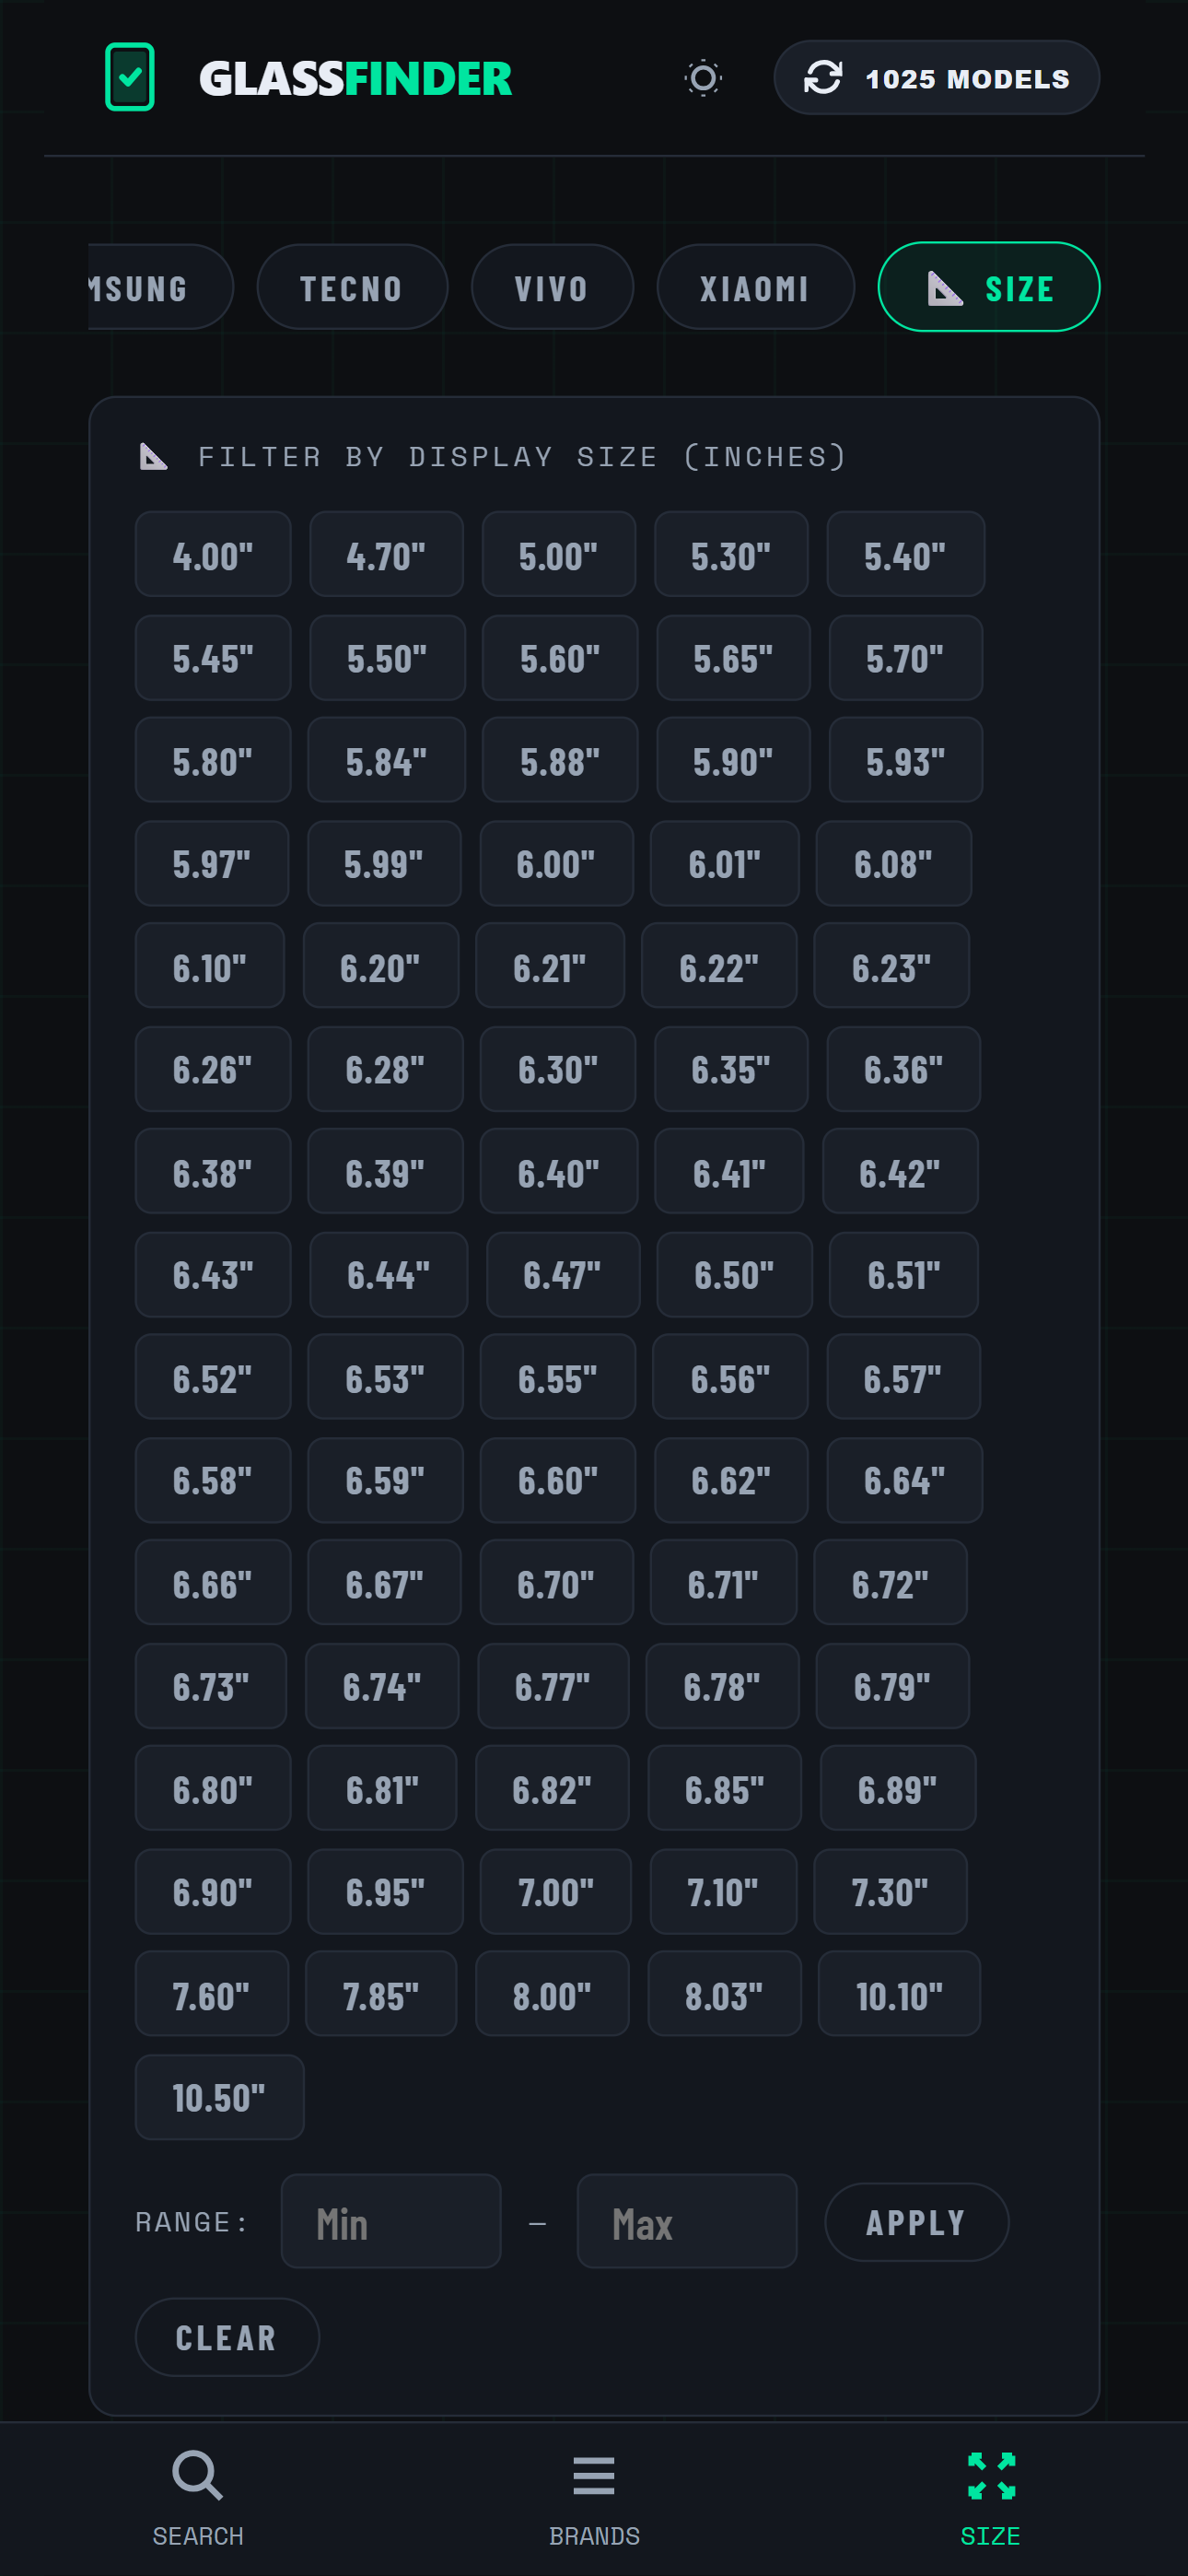This screenshot has width=1188, height=2576.
Task: Select the 6.67" display size chip
Action: tap(384, 1584)
